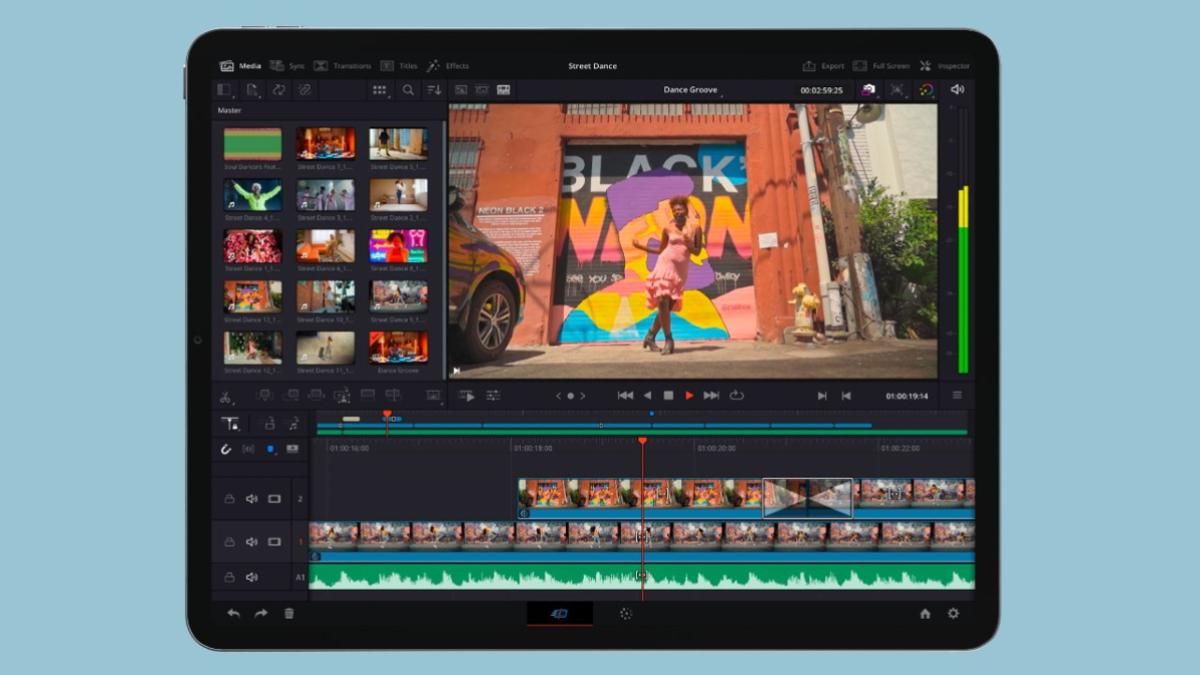This screenshot has height=675, width=1200.
Task: Open the media pool sort options dropdown
Action: pos(432,89)
